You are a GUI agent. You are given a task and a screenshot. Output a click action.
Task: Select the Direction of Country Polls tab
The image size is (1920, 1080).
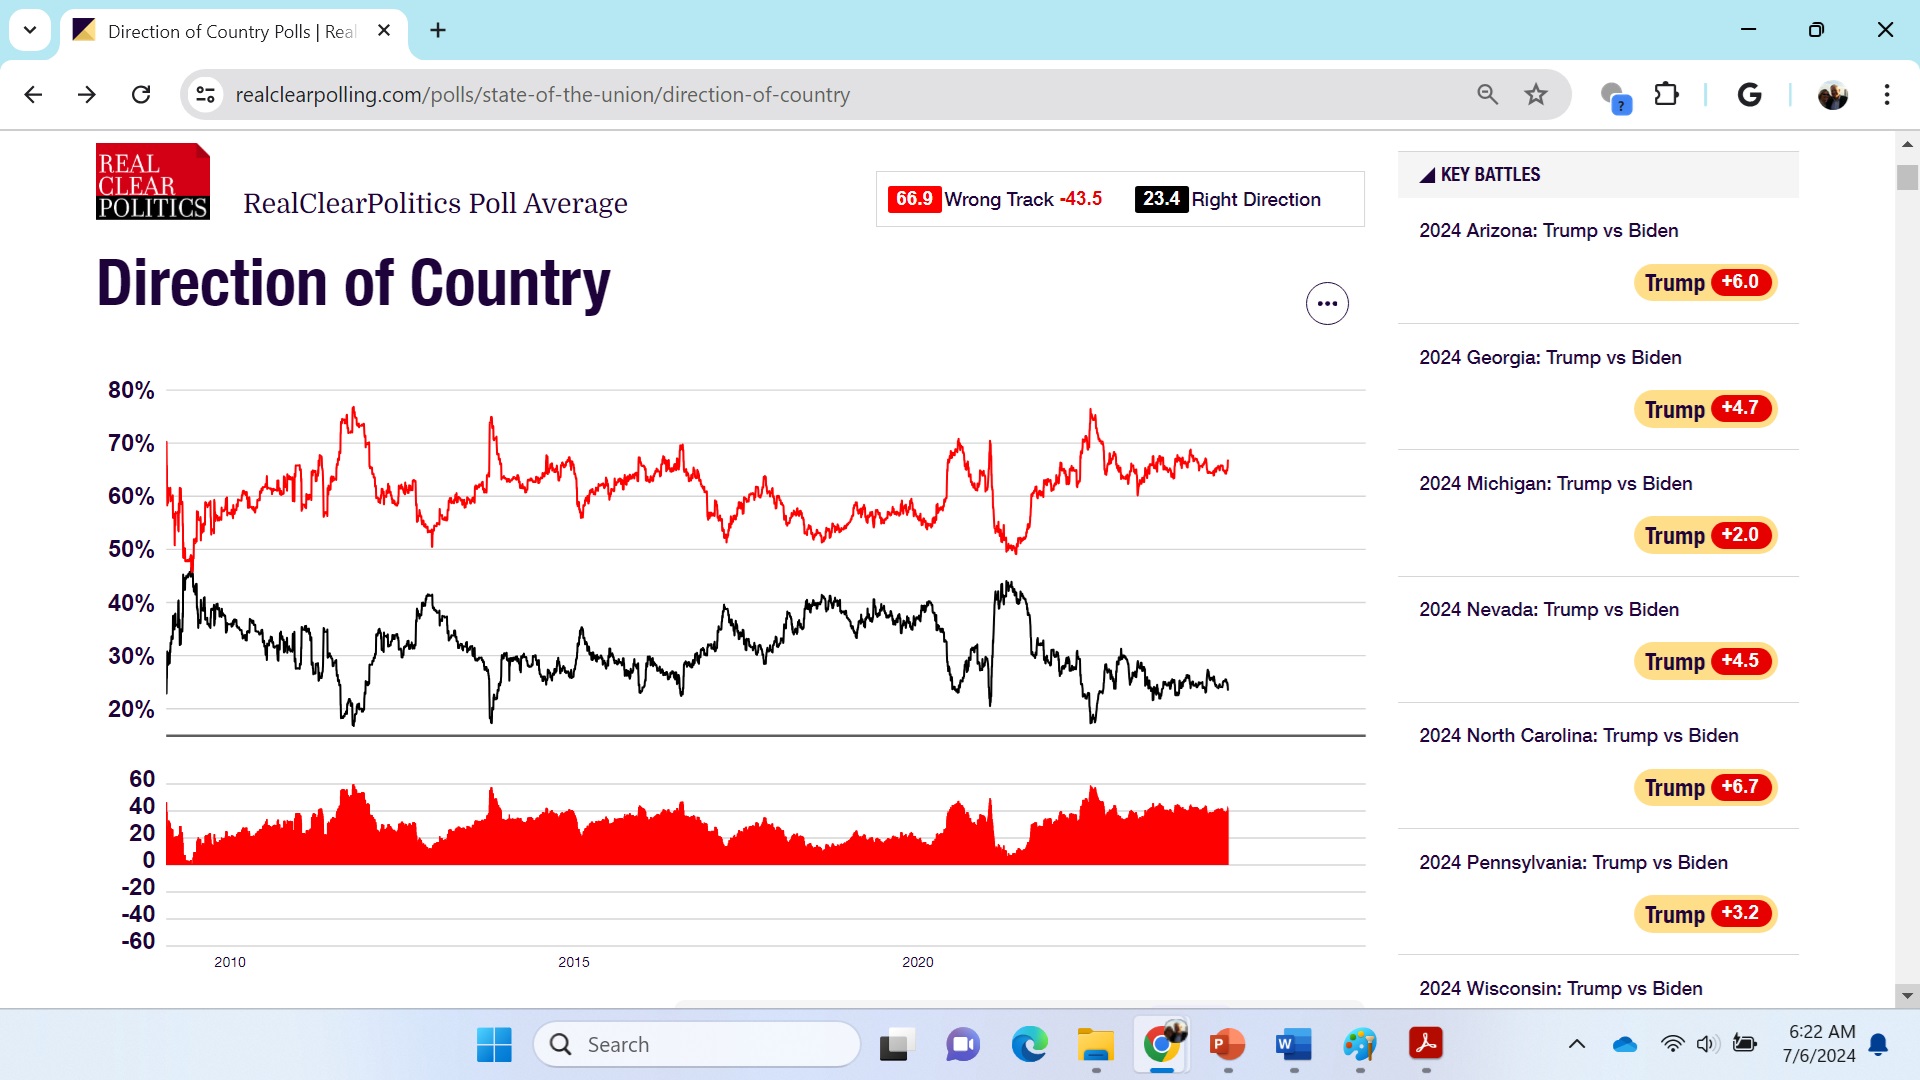click(x=230, y=31)
